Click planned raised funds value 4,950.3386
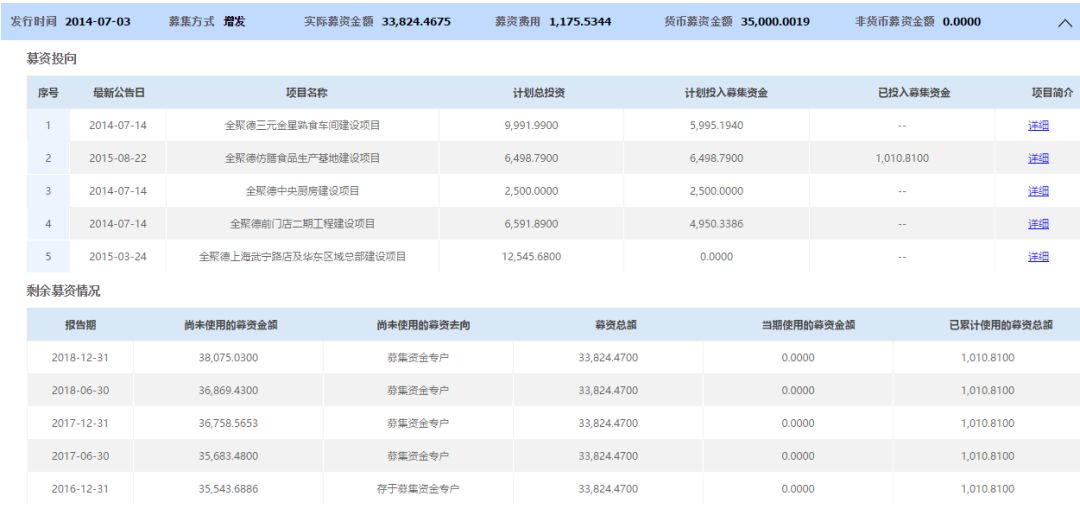The height and width of the screenshot is (512, 1080). pyautogui.click(x=716, y=224)
